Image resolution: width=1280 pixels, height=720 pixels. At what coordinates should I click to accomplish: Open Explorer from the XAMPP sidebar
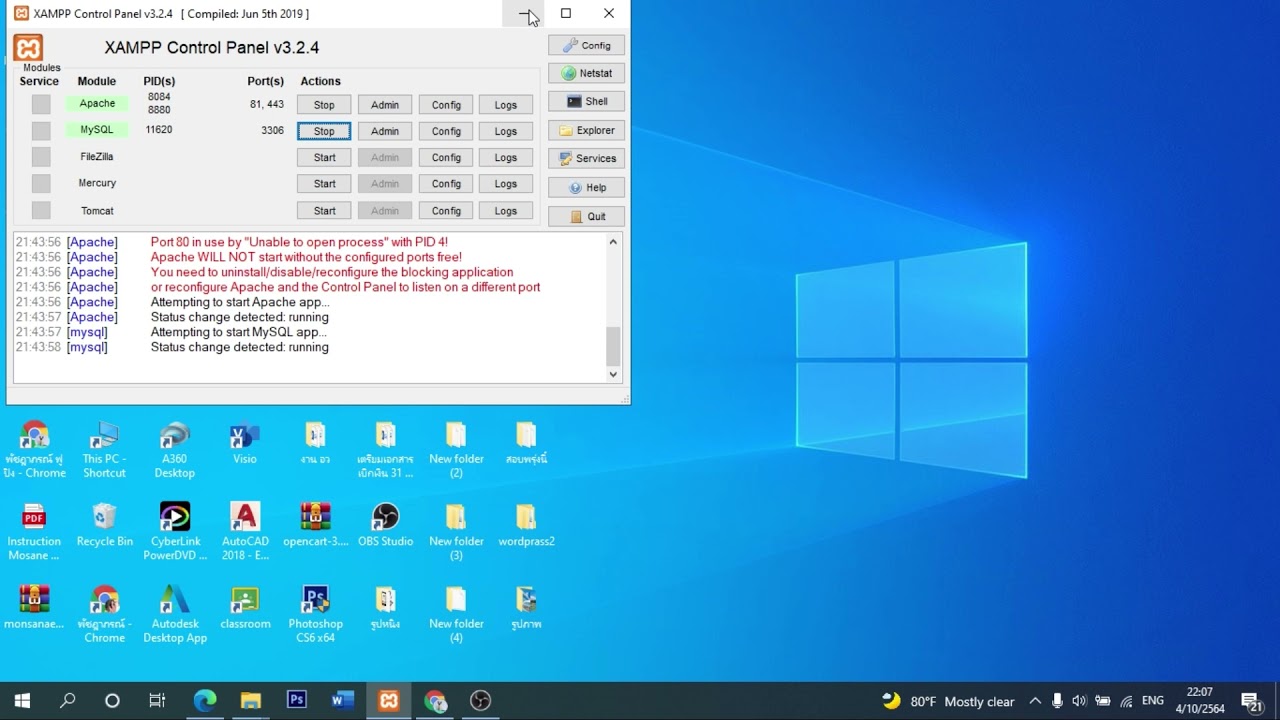(x=586, y=130)
